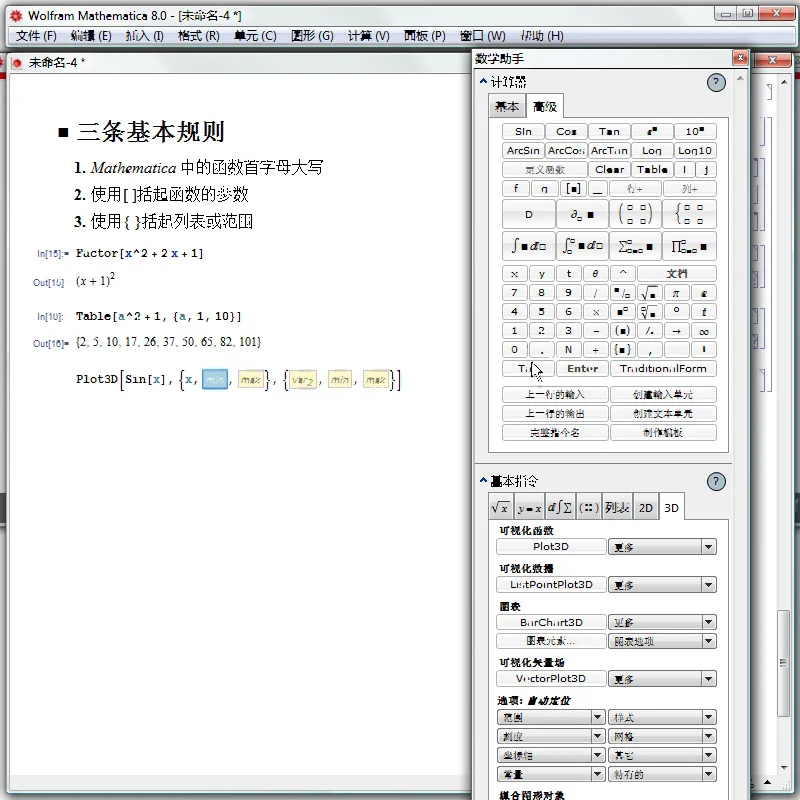The width and height of the screenshot is (800, 800).
Task: Insert the parentheses template key
Action: 622,331
